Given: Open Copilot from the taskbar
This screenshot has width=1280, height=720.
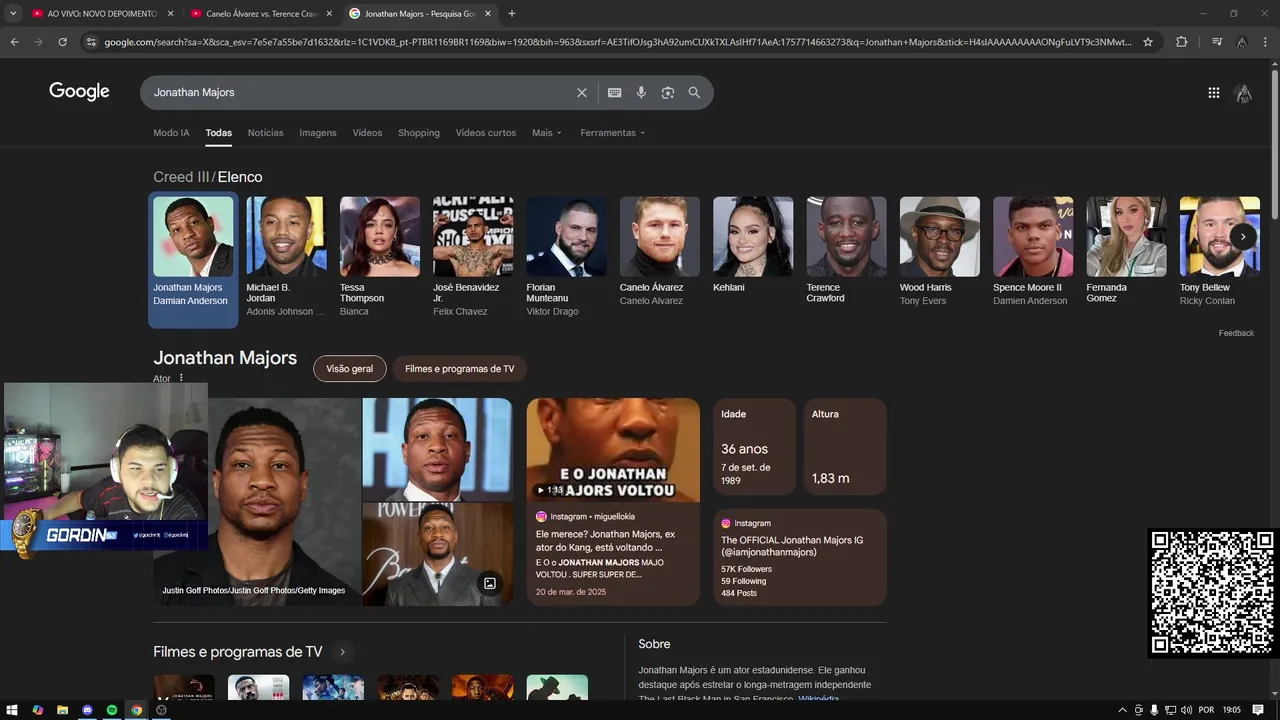Looking at the screenshot, I should [37, 709].
